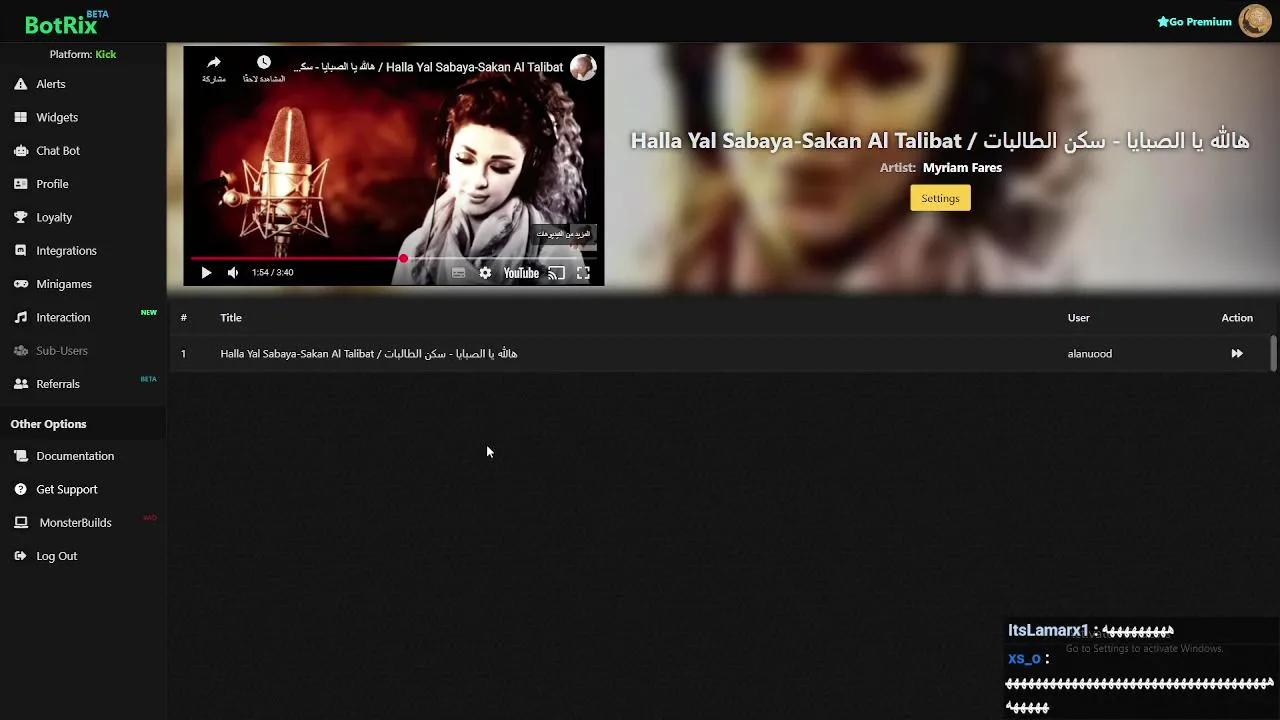Click the Chat Bot robot icon
The height and width of the screenshot is (720, 1280).
click(x=20, y=151)
